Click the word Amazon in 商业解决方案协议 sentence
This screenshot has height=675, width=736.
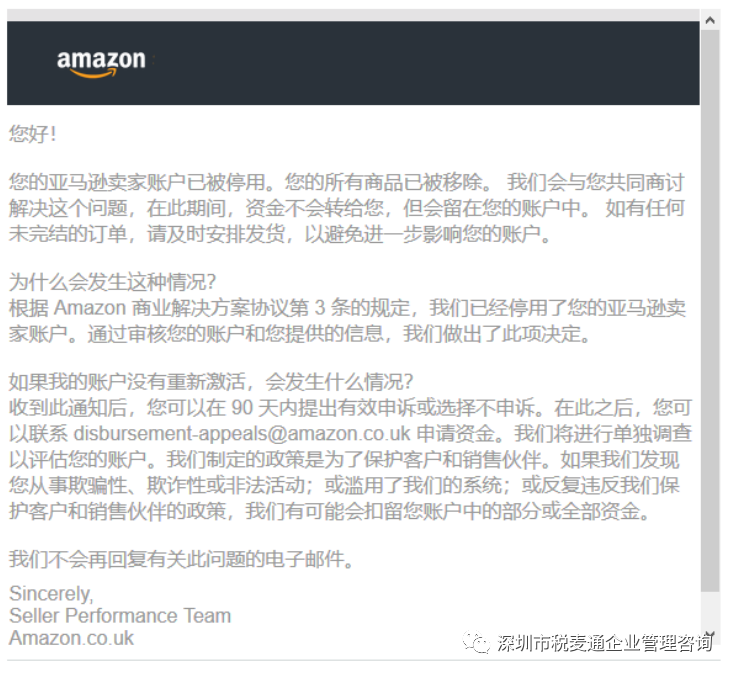[x=90, y=308]
